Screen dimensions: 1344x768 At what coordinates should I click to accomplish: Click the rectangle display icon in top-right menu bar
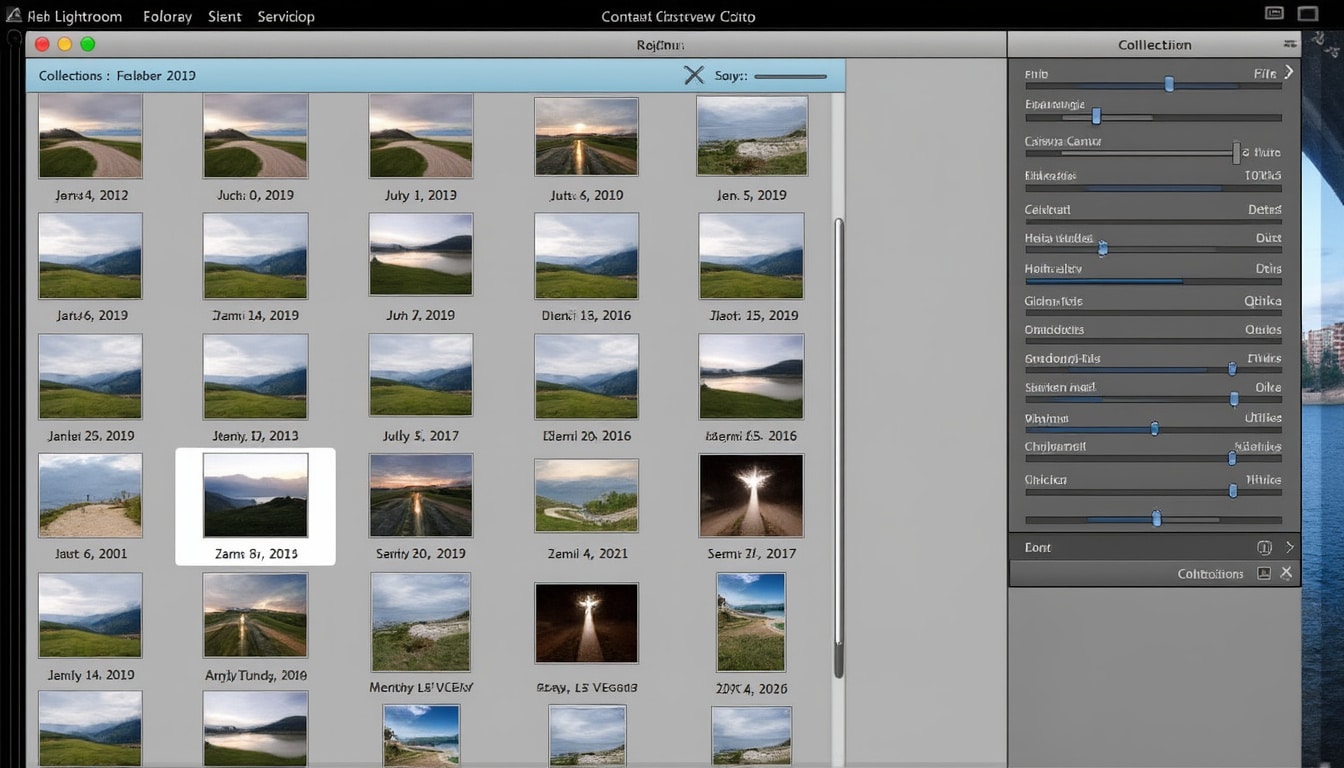[x=1308, y=14]
